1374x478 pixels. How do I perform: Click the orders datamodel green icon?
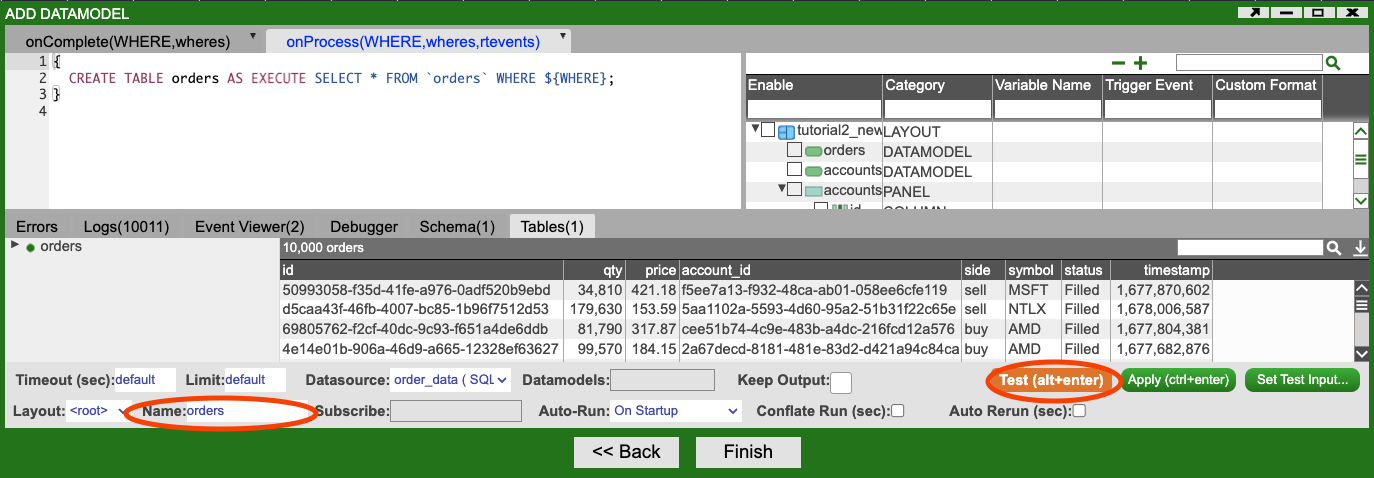(x=813, y=151)
